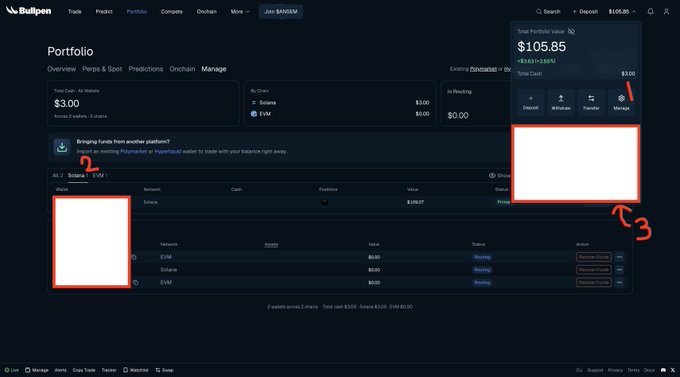The height and width of the screenshot is (377, 680).
Task: Open the notifications bell
Action: 650,12
